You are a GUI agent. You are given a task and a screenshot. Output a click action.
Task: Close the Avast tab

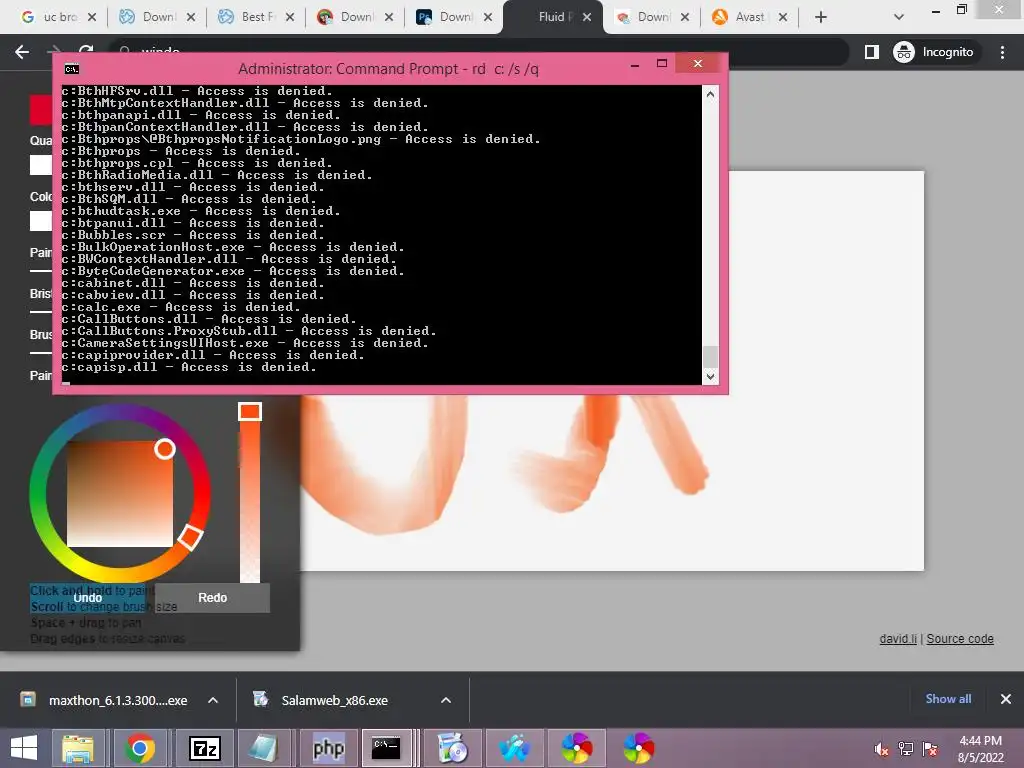point(782,17)
